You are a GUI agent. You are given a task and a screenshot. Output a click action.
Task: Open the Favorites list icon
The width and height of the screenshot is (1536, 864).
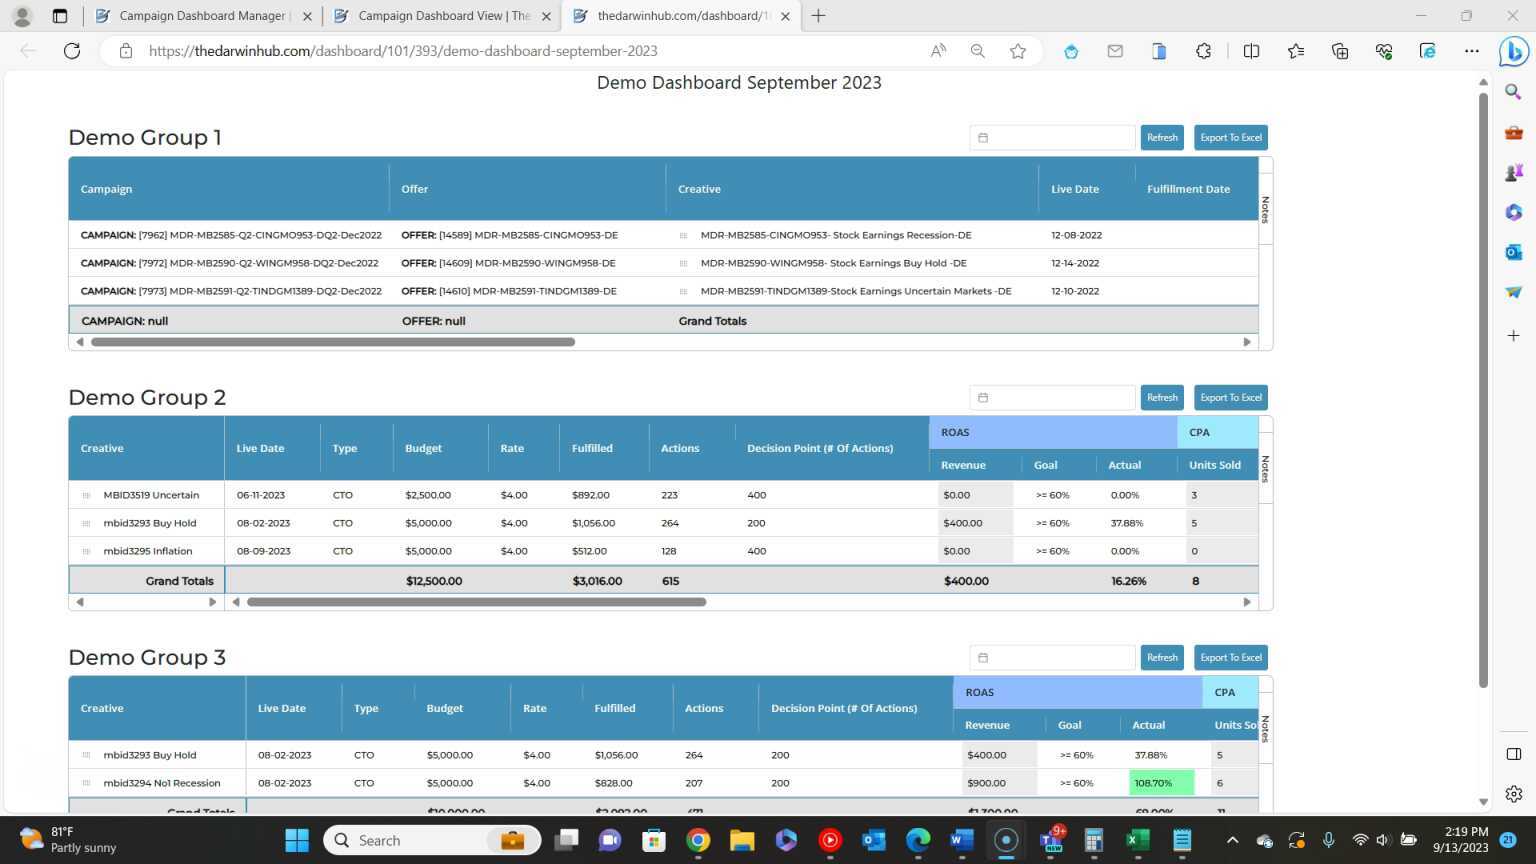(x=1296, y=51)
